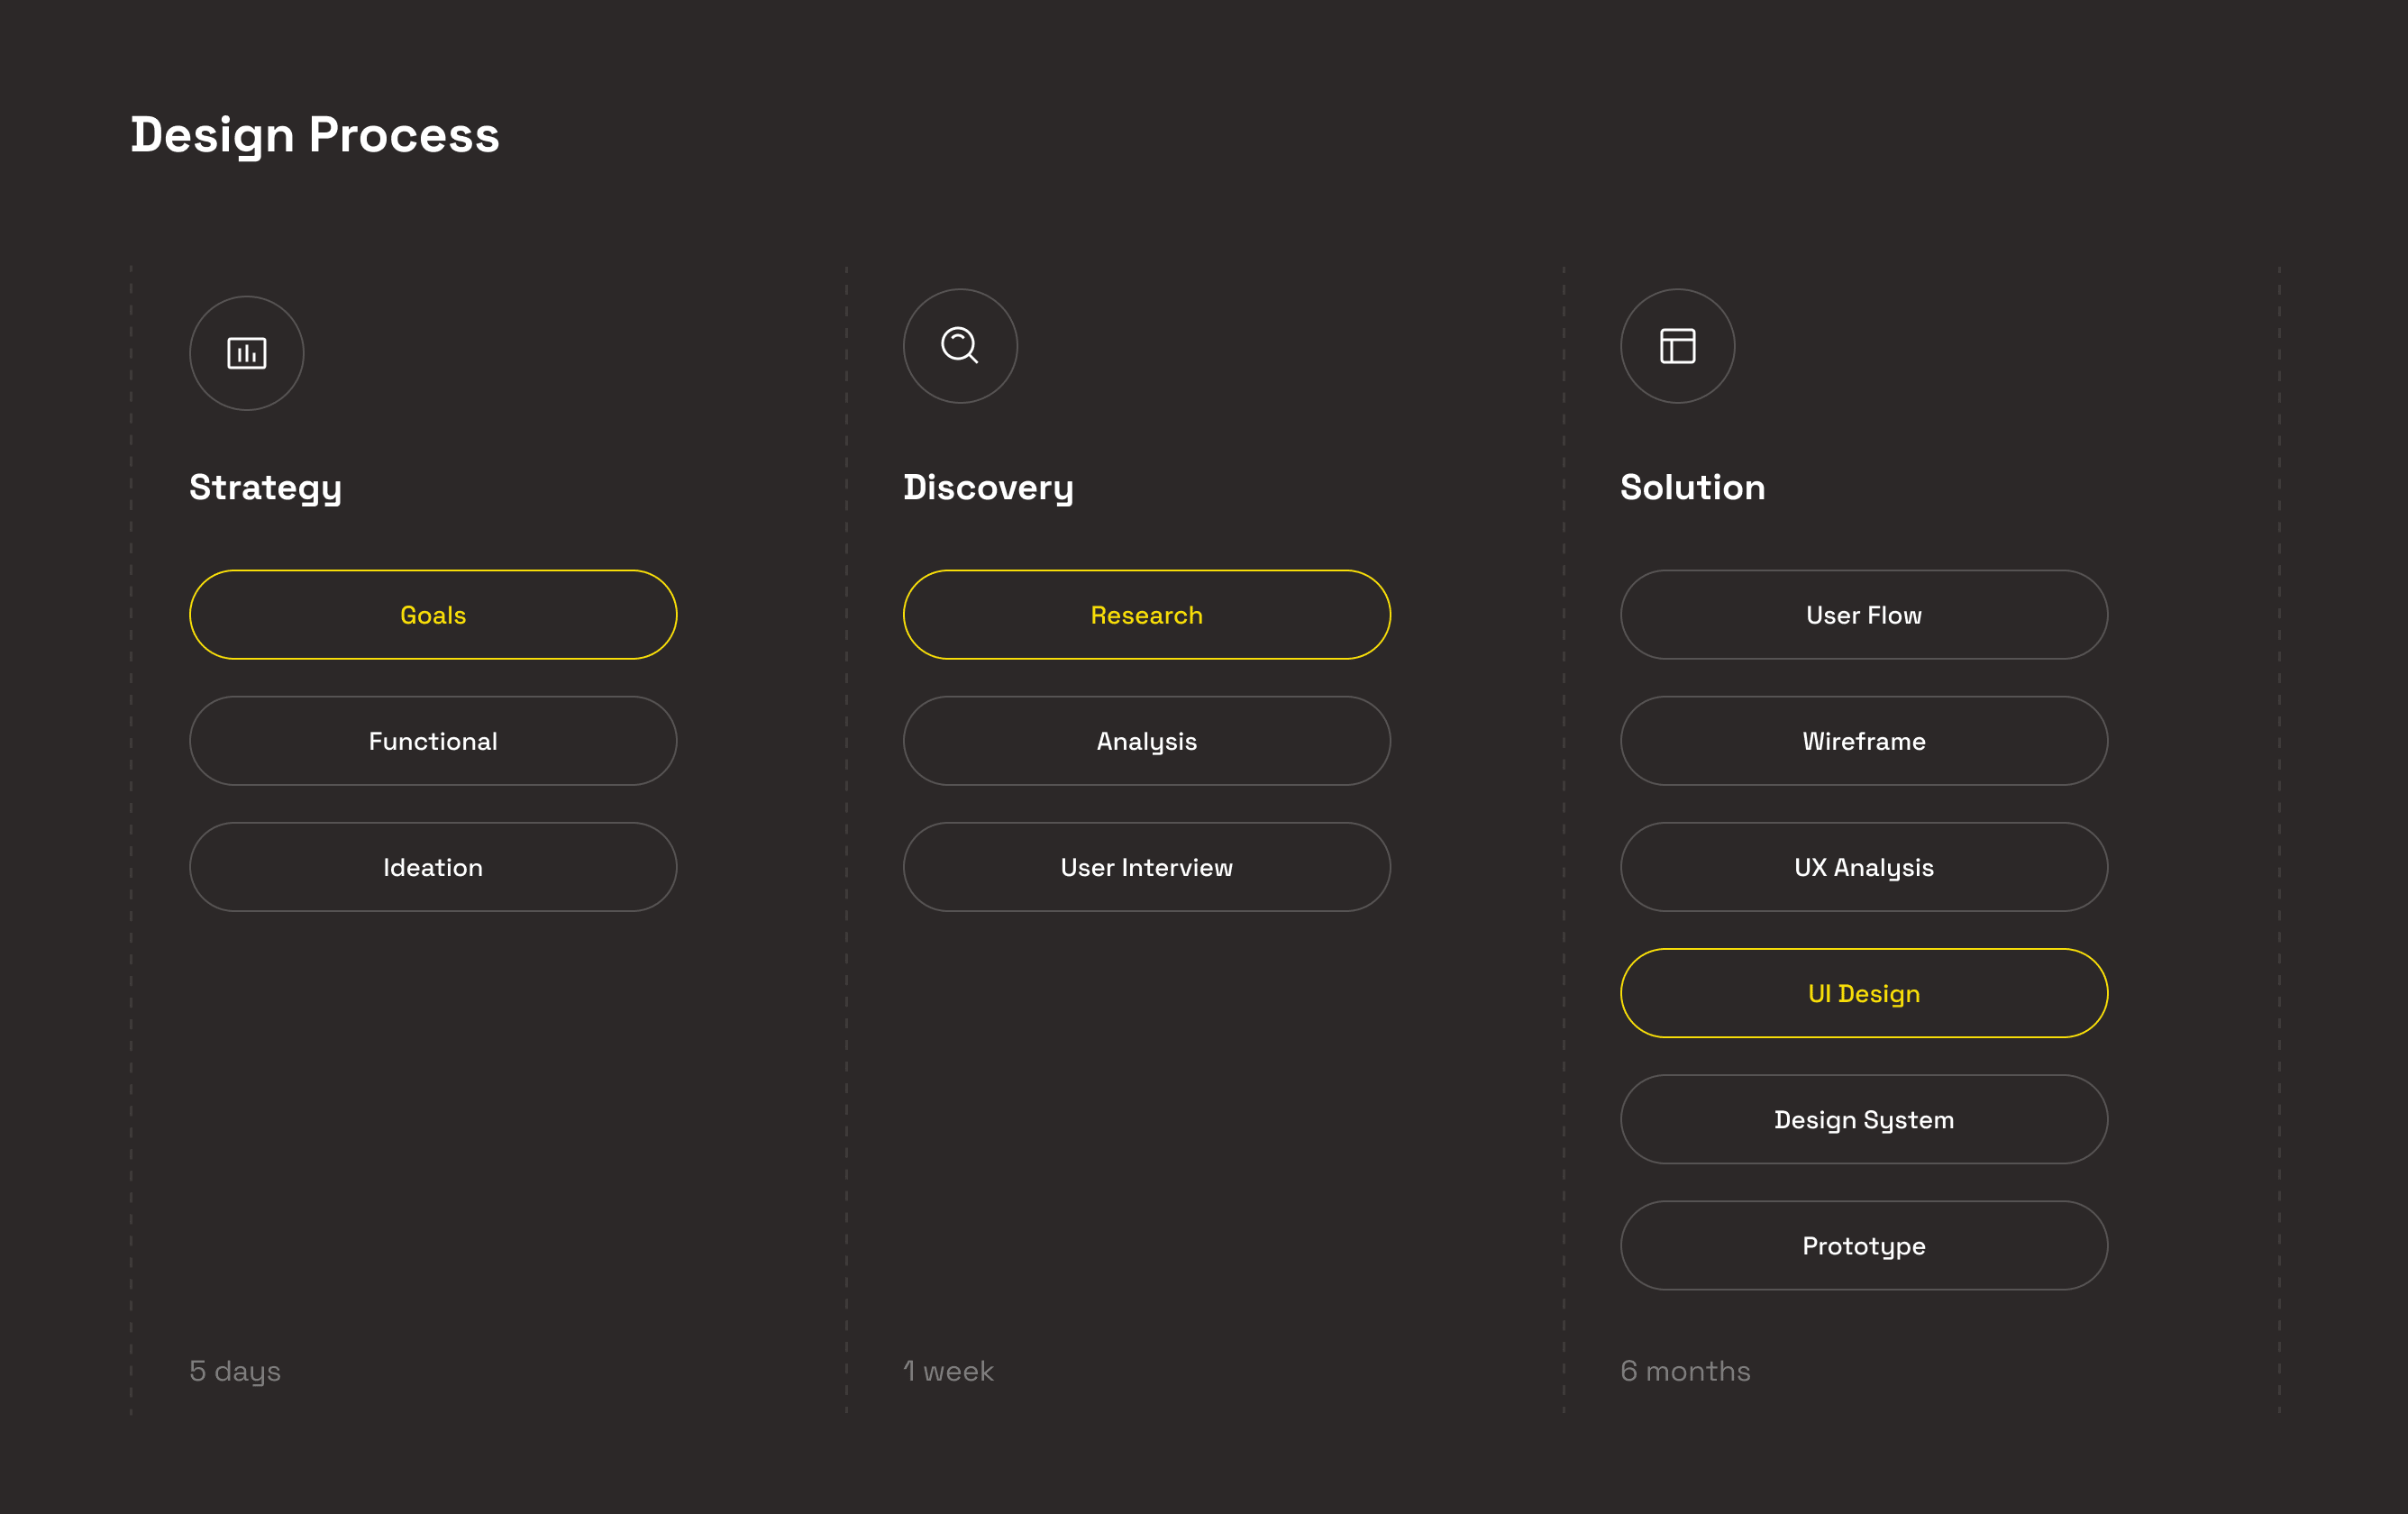The width and height of the screenshot is (2408, 1514).
Task: Click the Discovery magnifier icon
Action: point(960,346)
